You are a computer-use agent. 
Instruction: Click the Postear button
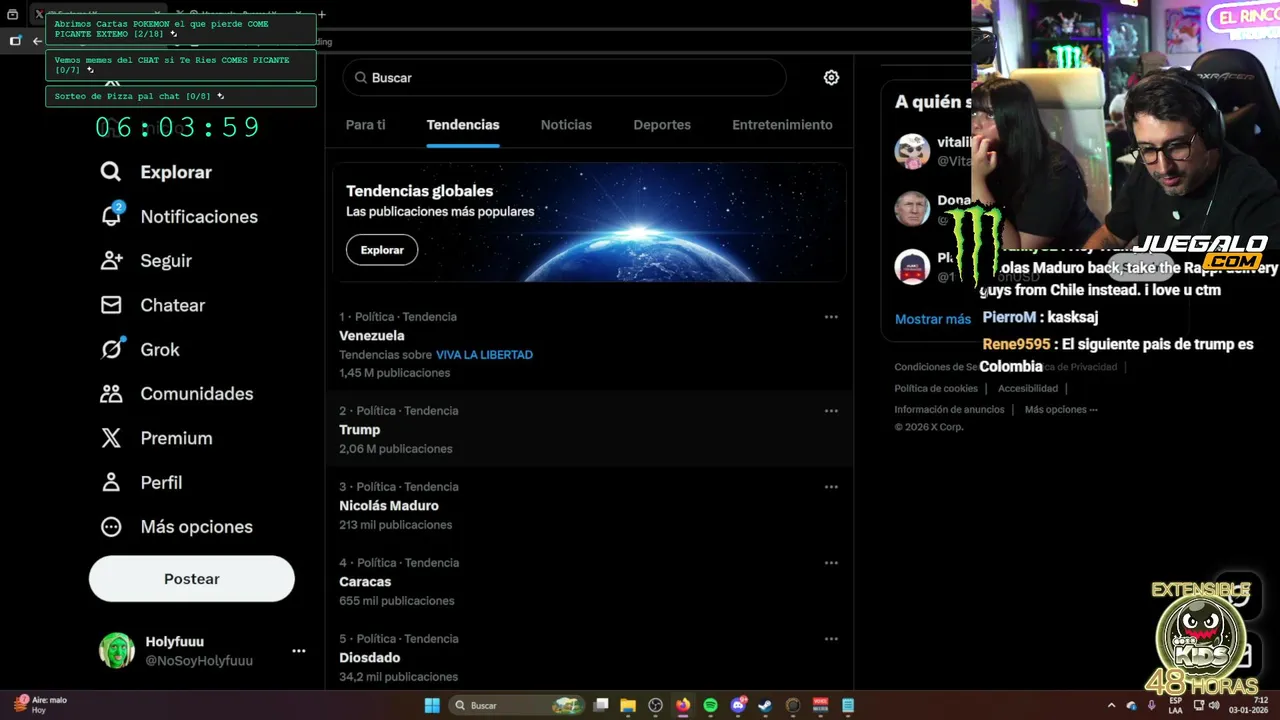(x=192, y=579)
